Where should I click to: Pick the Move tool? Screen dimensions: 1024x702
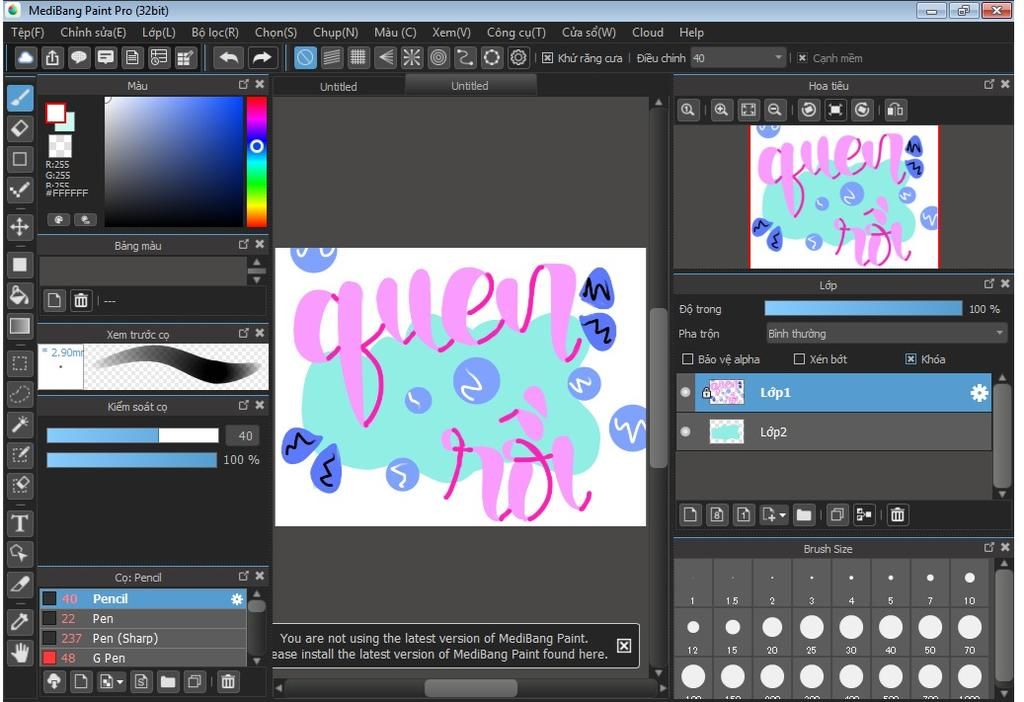[20, 227]
